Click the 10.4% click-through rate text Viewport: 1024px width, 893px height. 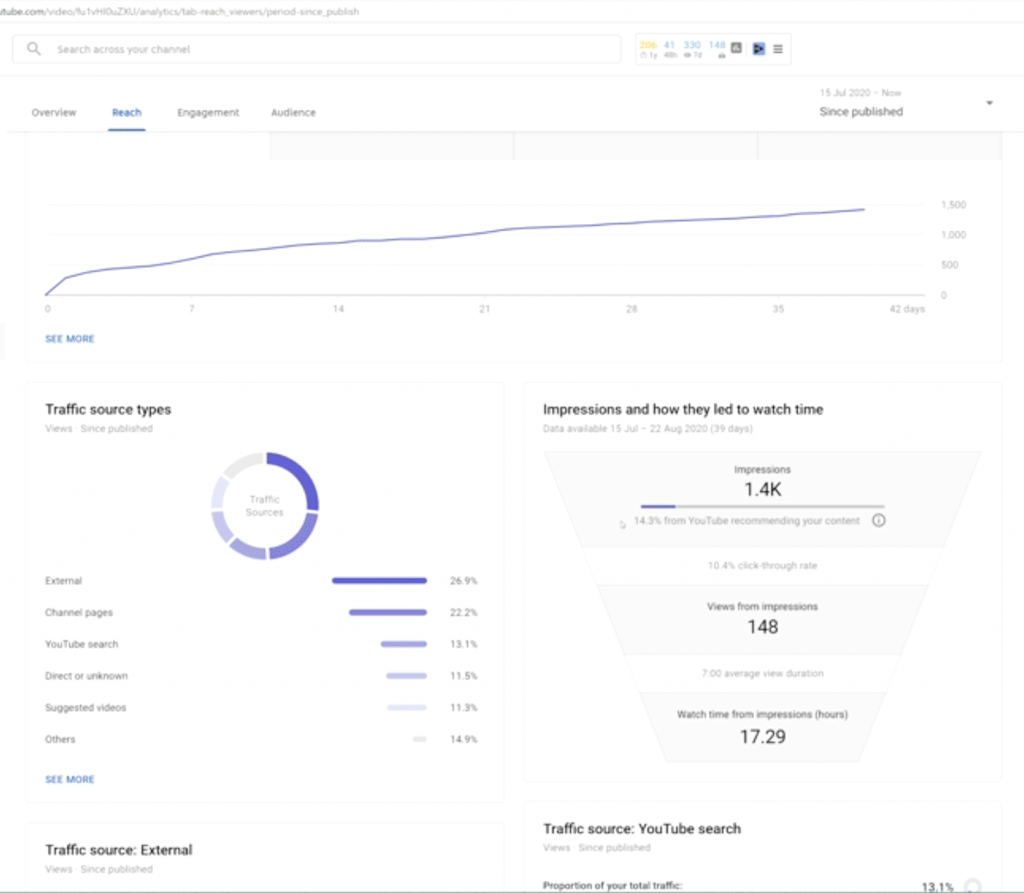(x=762, y=565)
